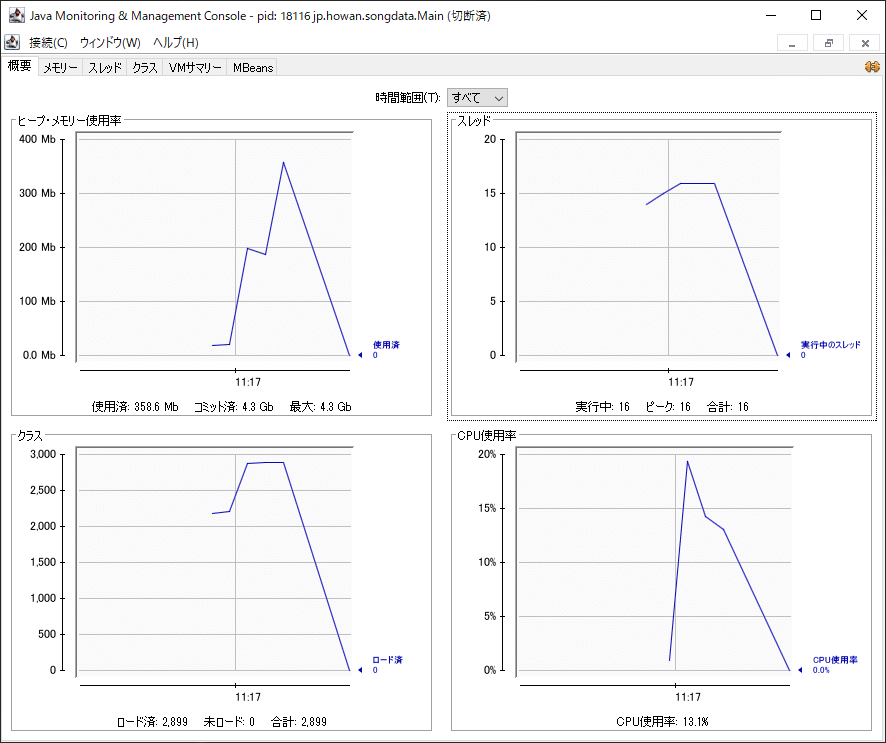Click the internal frame minimize icon
This screenshot has height=743, width=886.
pyautogui.click(x=793, y=43)
